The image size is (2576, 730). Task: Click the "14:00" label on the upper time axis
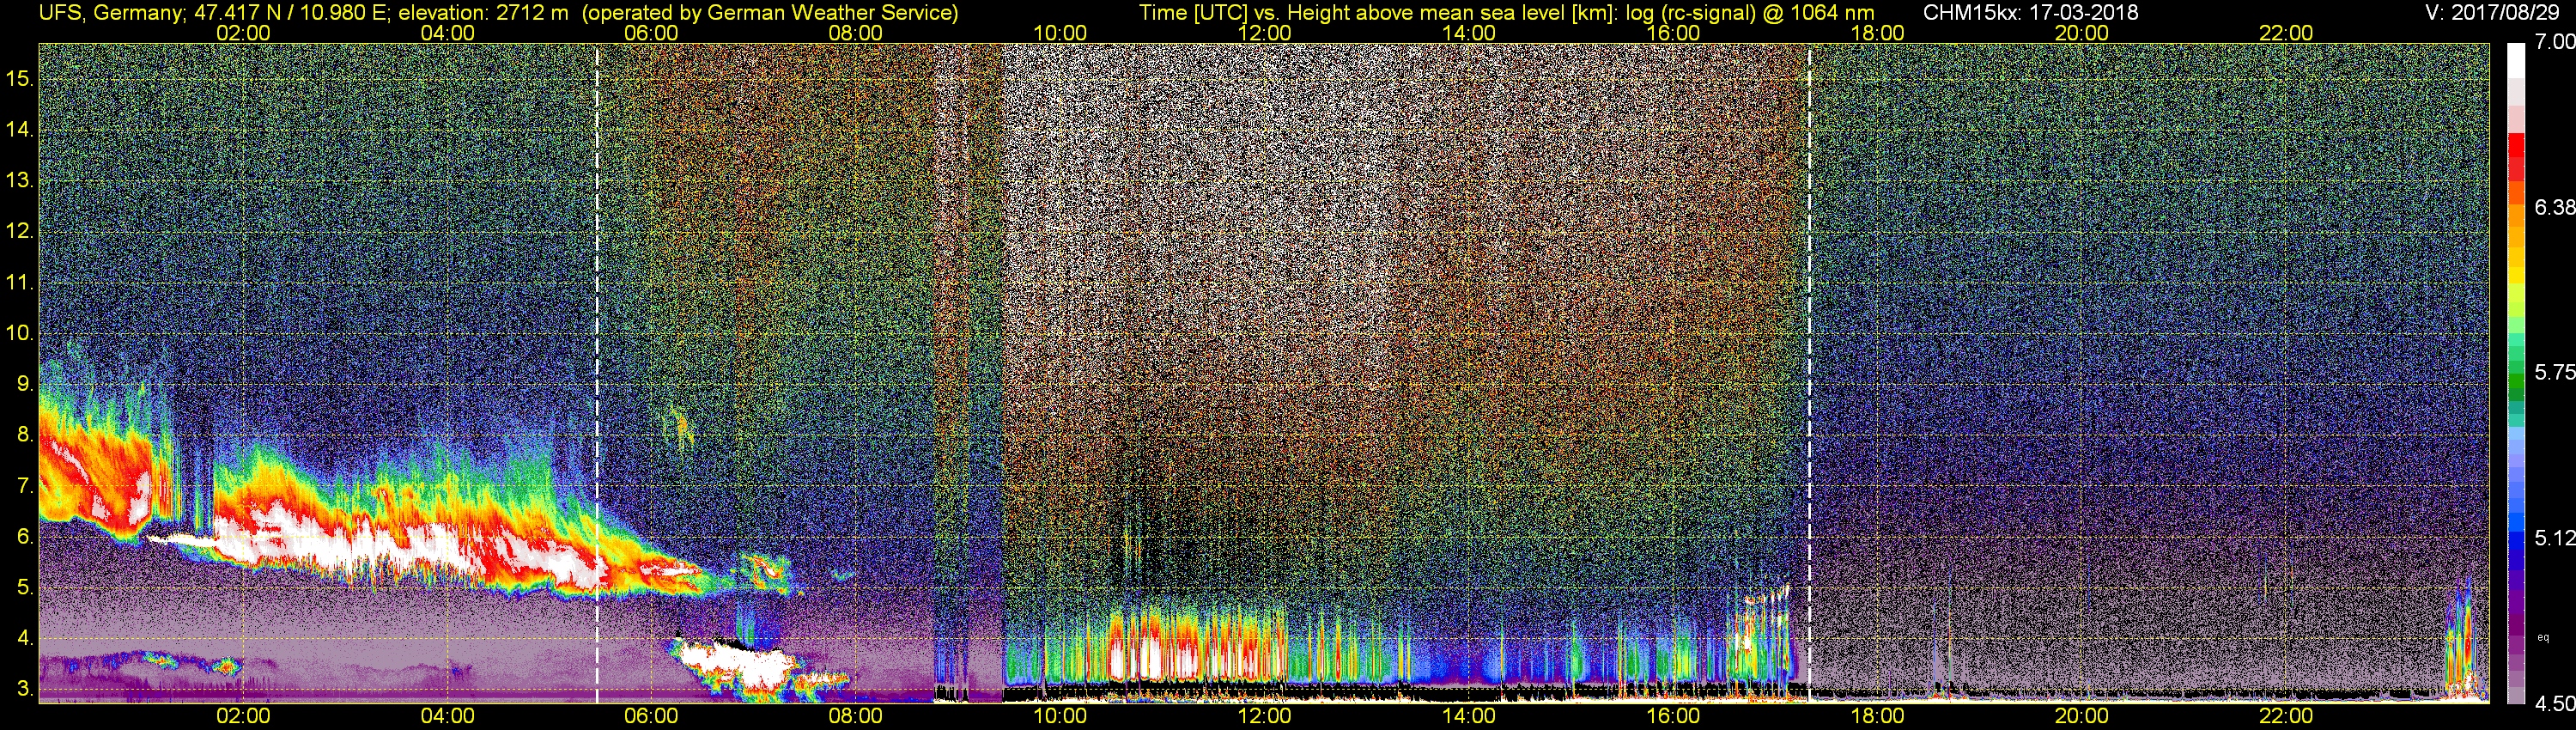pyautogui.click(x=1469, y=33)
